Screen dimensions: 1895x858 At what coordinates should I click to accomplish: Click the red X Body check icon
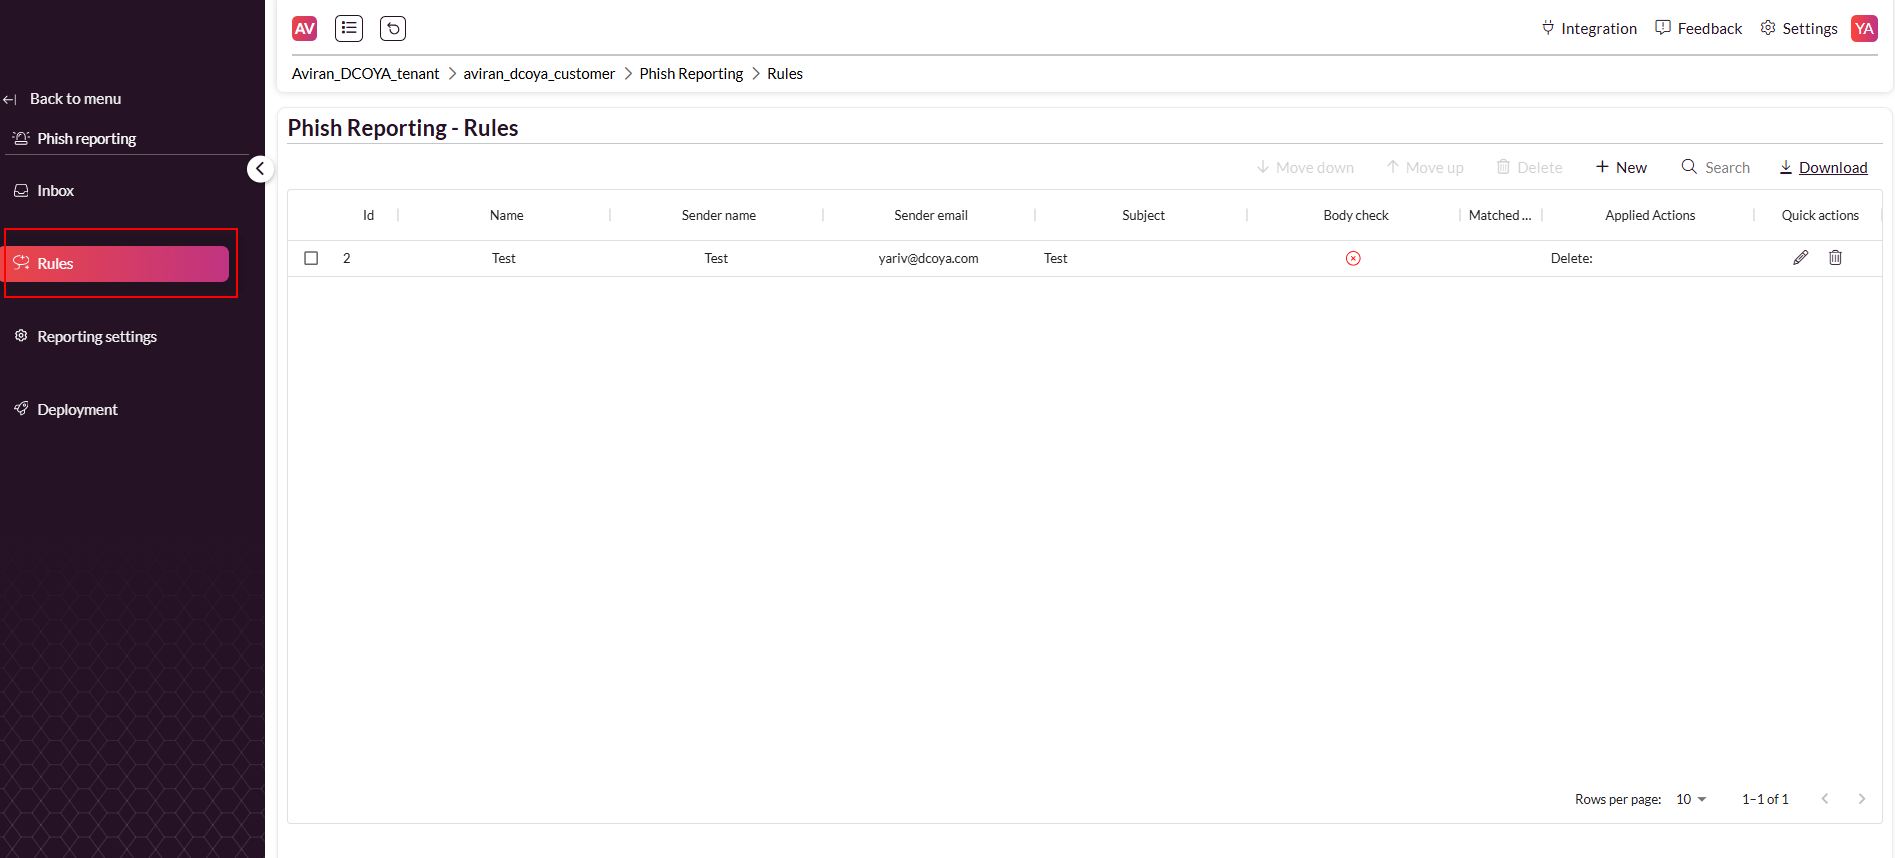pyautogui.click(x=1353, y=259)
